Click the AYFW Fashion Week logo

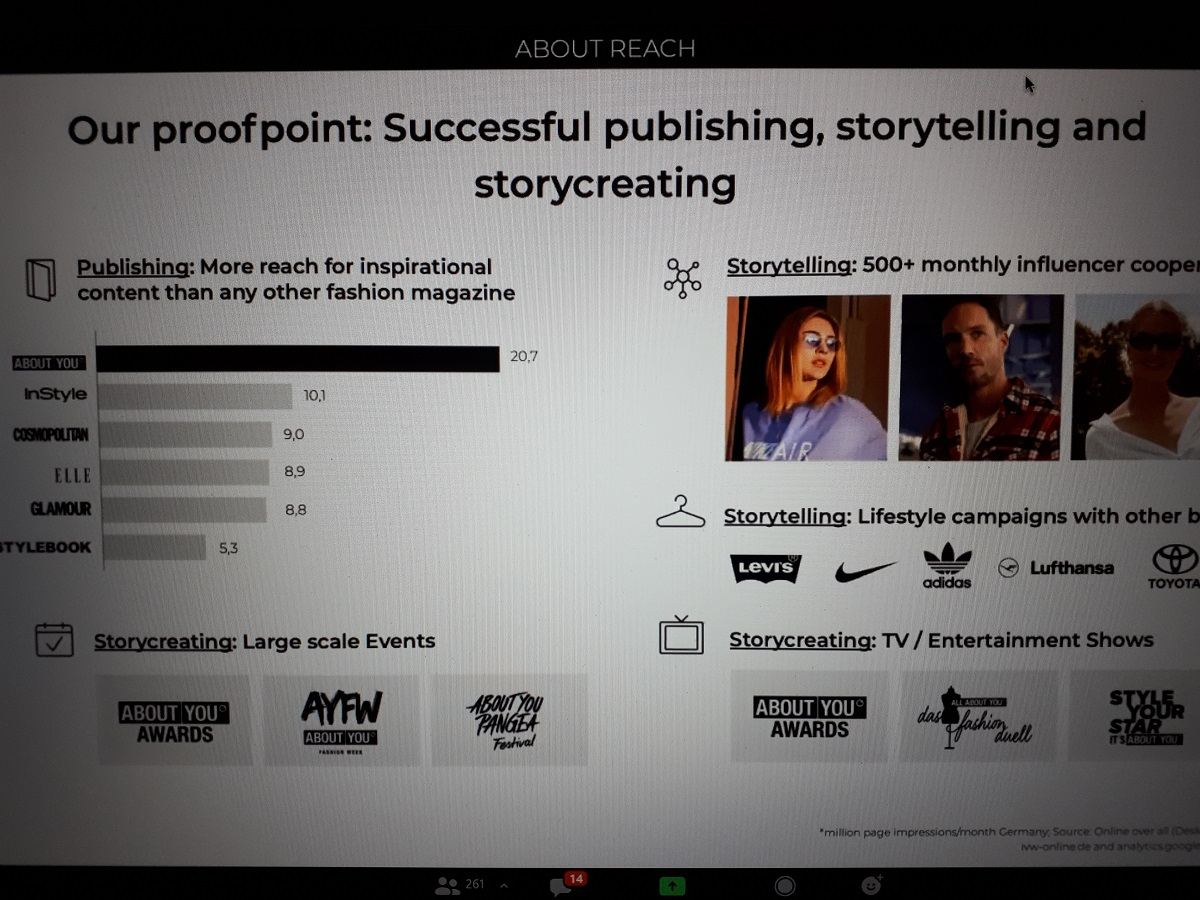click(x=342, y=721)
